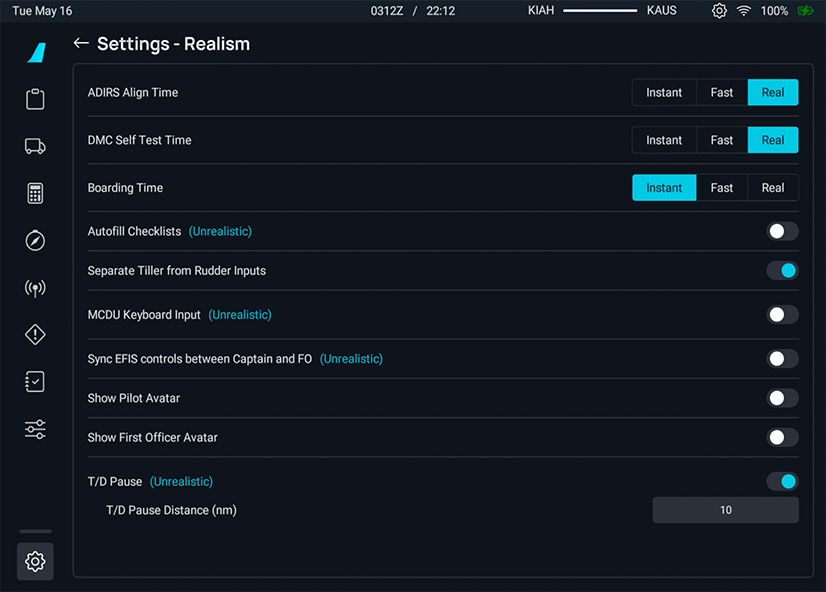Open the Navigation compass page

click(35, 241)
